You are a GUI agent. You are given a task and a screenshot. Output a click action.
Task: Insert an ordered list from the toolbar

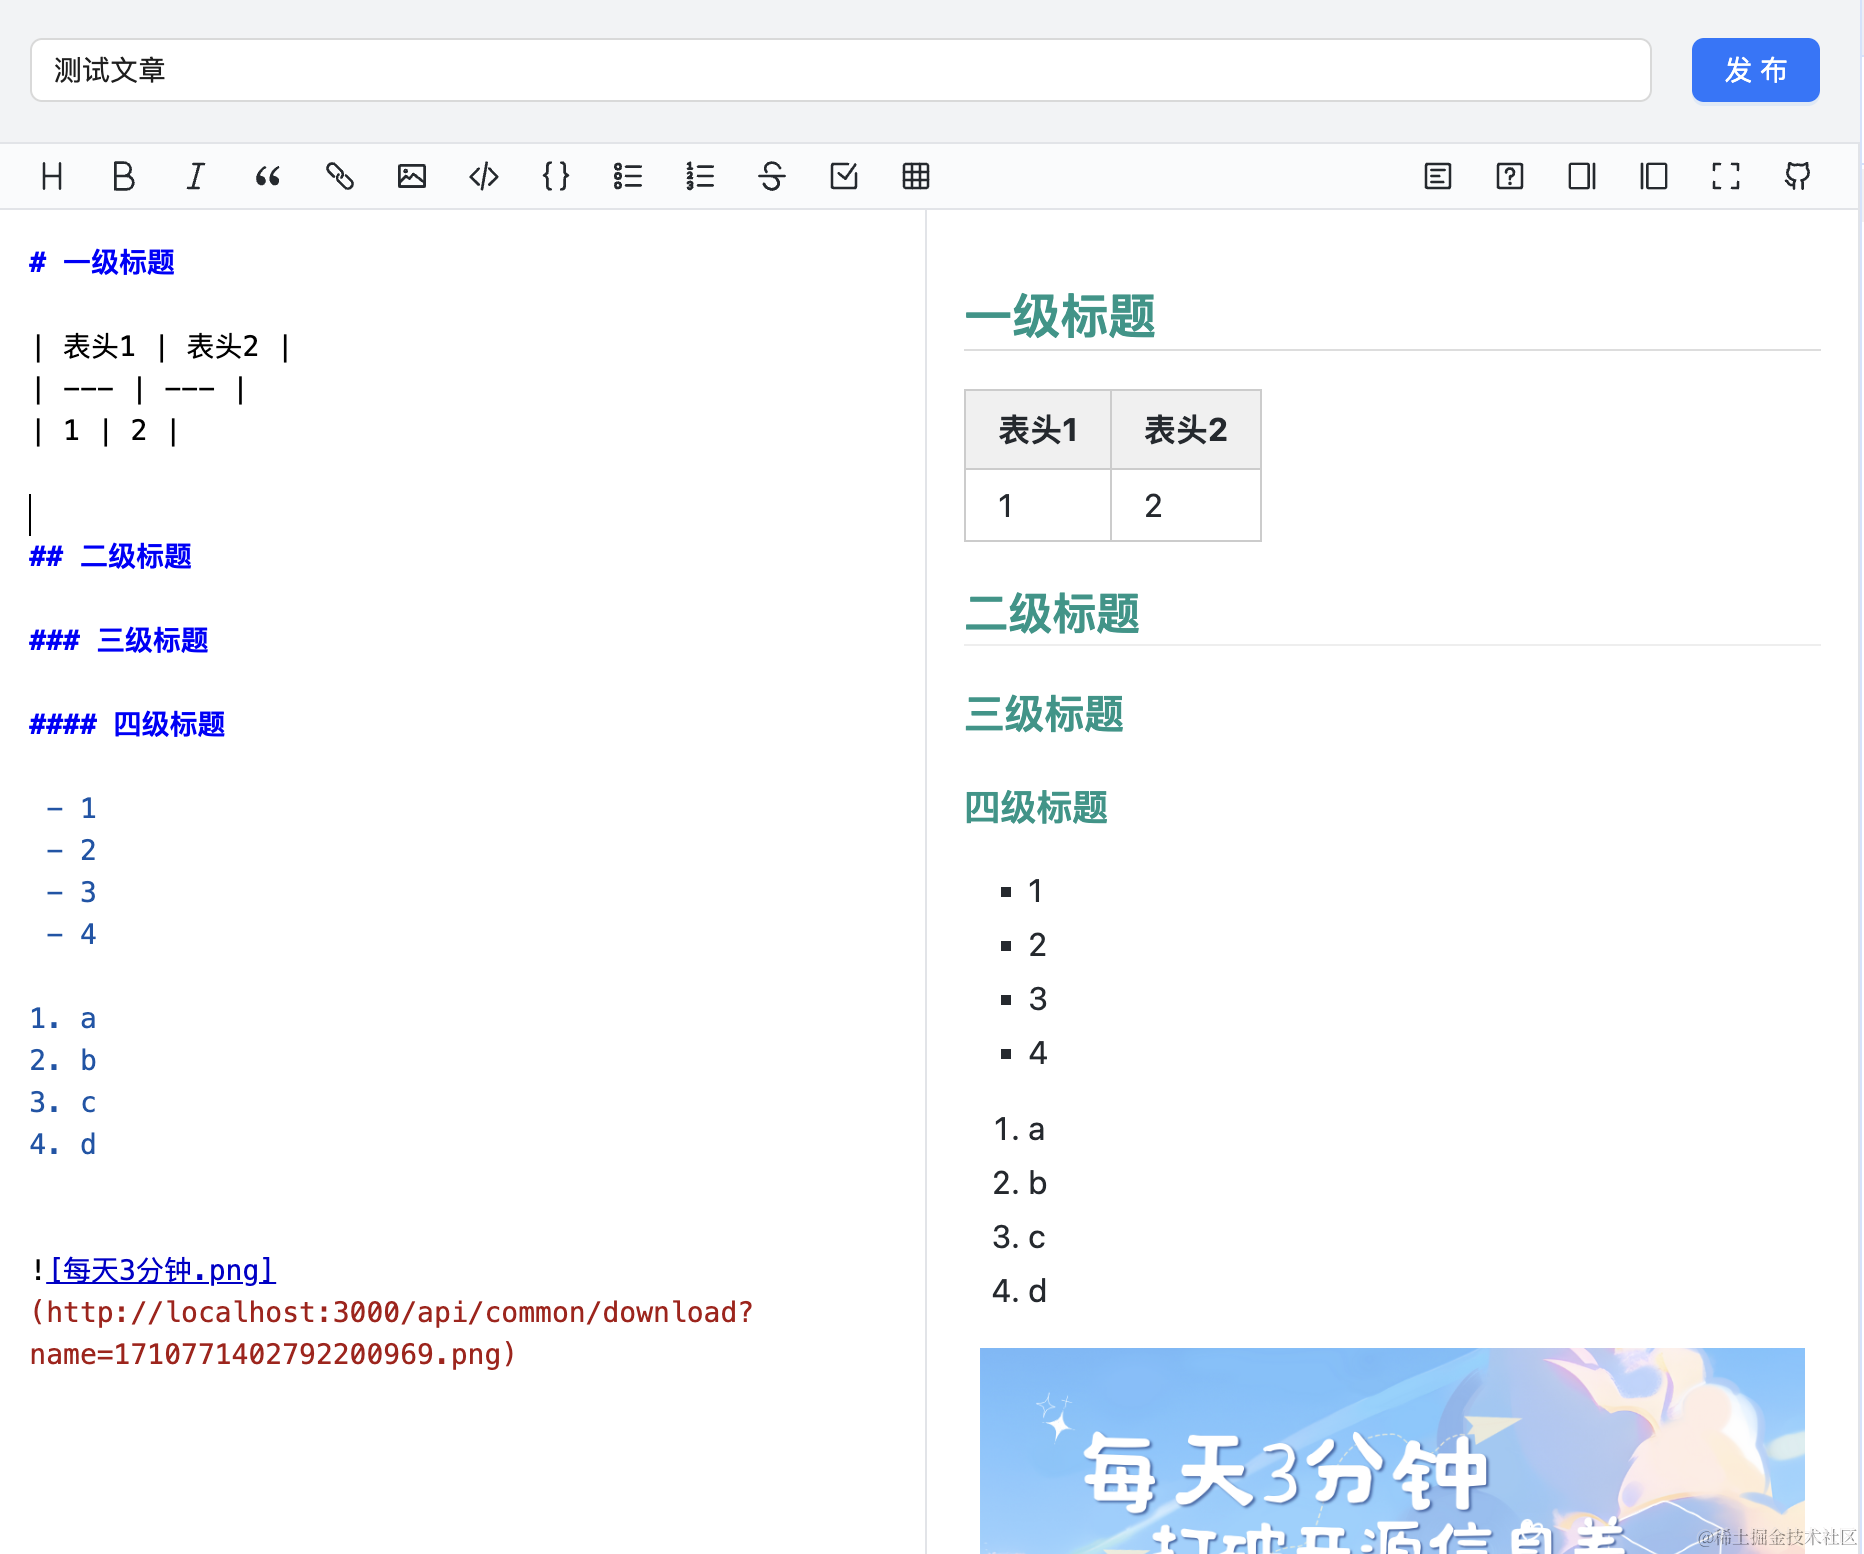pos(700,177)
